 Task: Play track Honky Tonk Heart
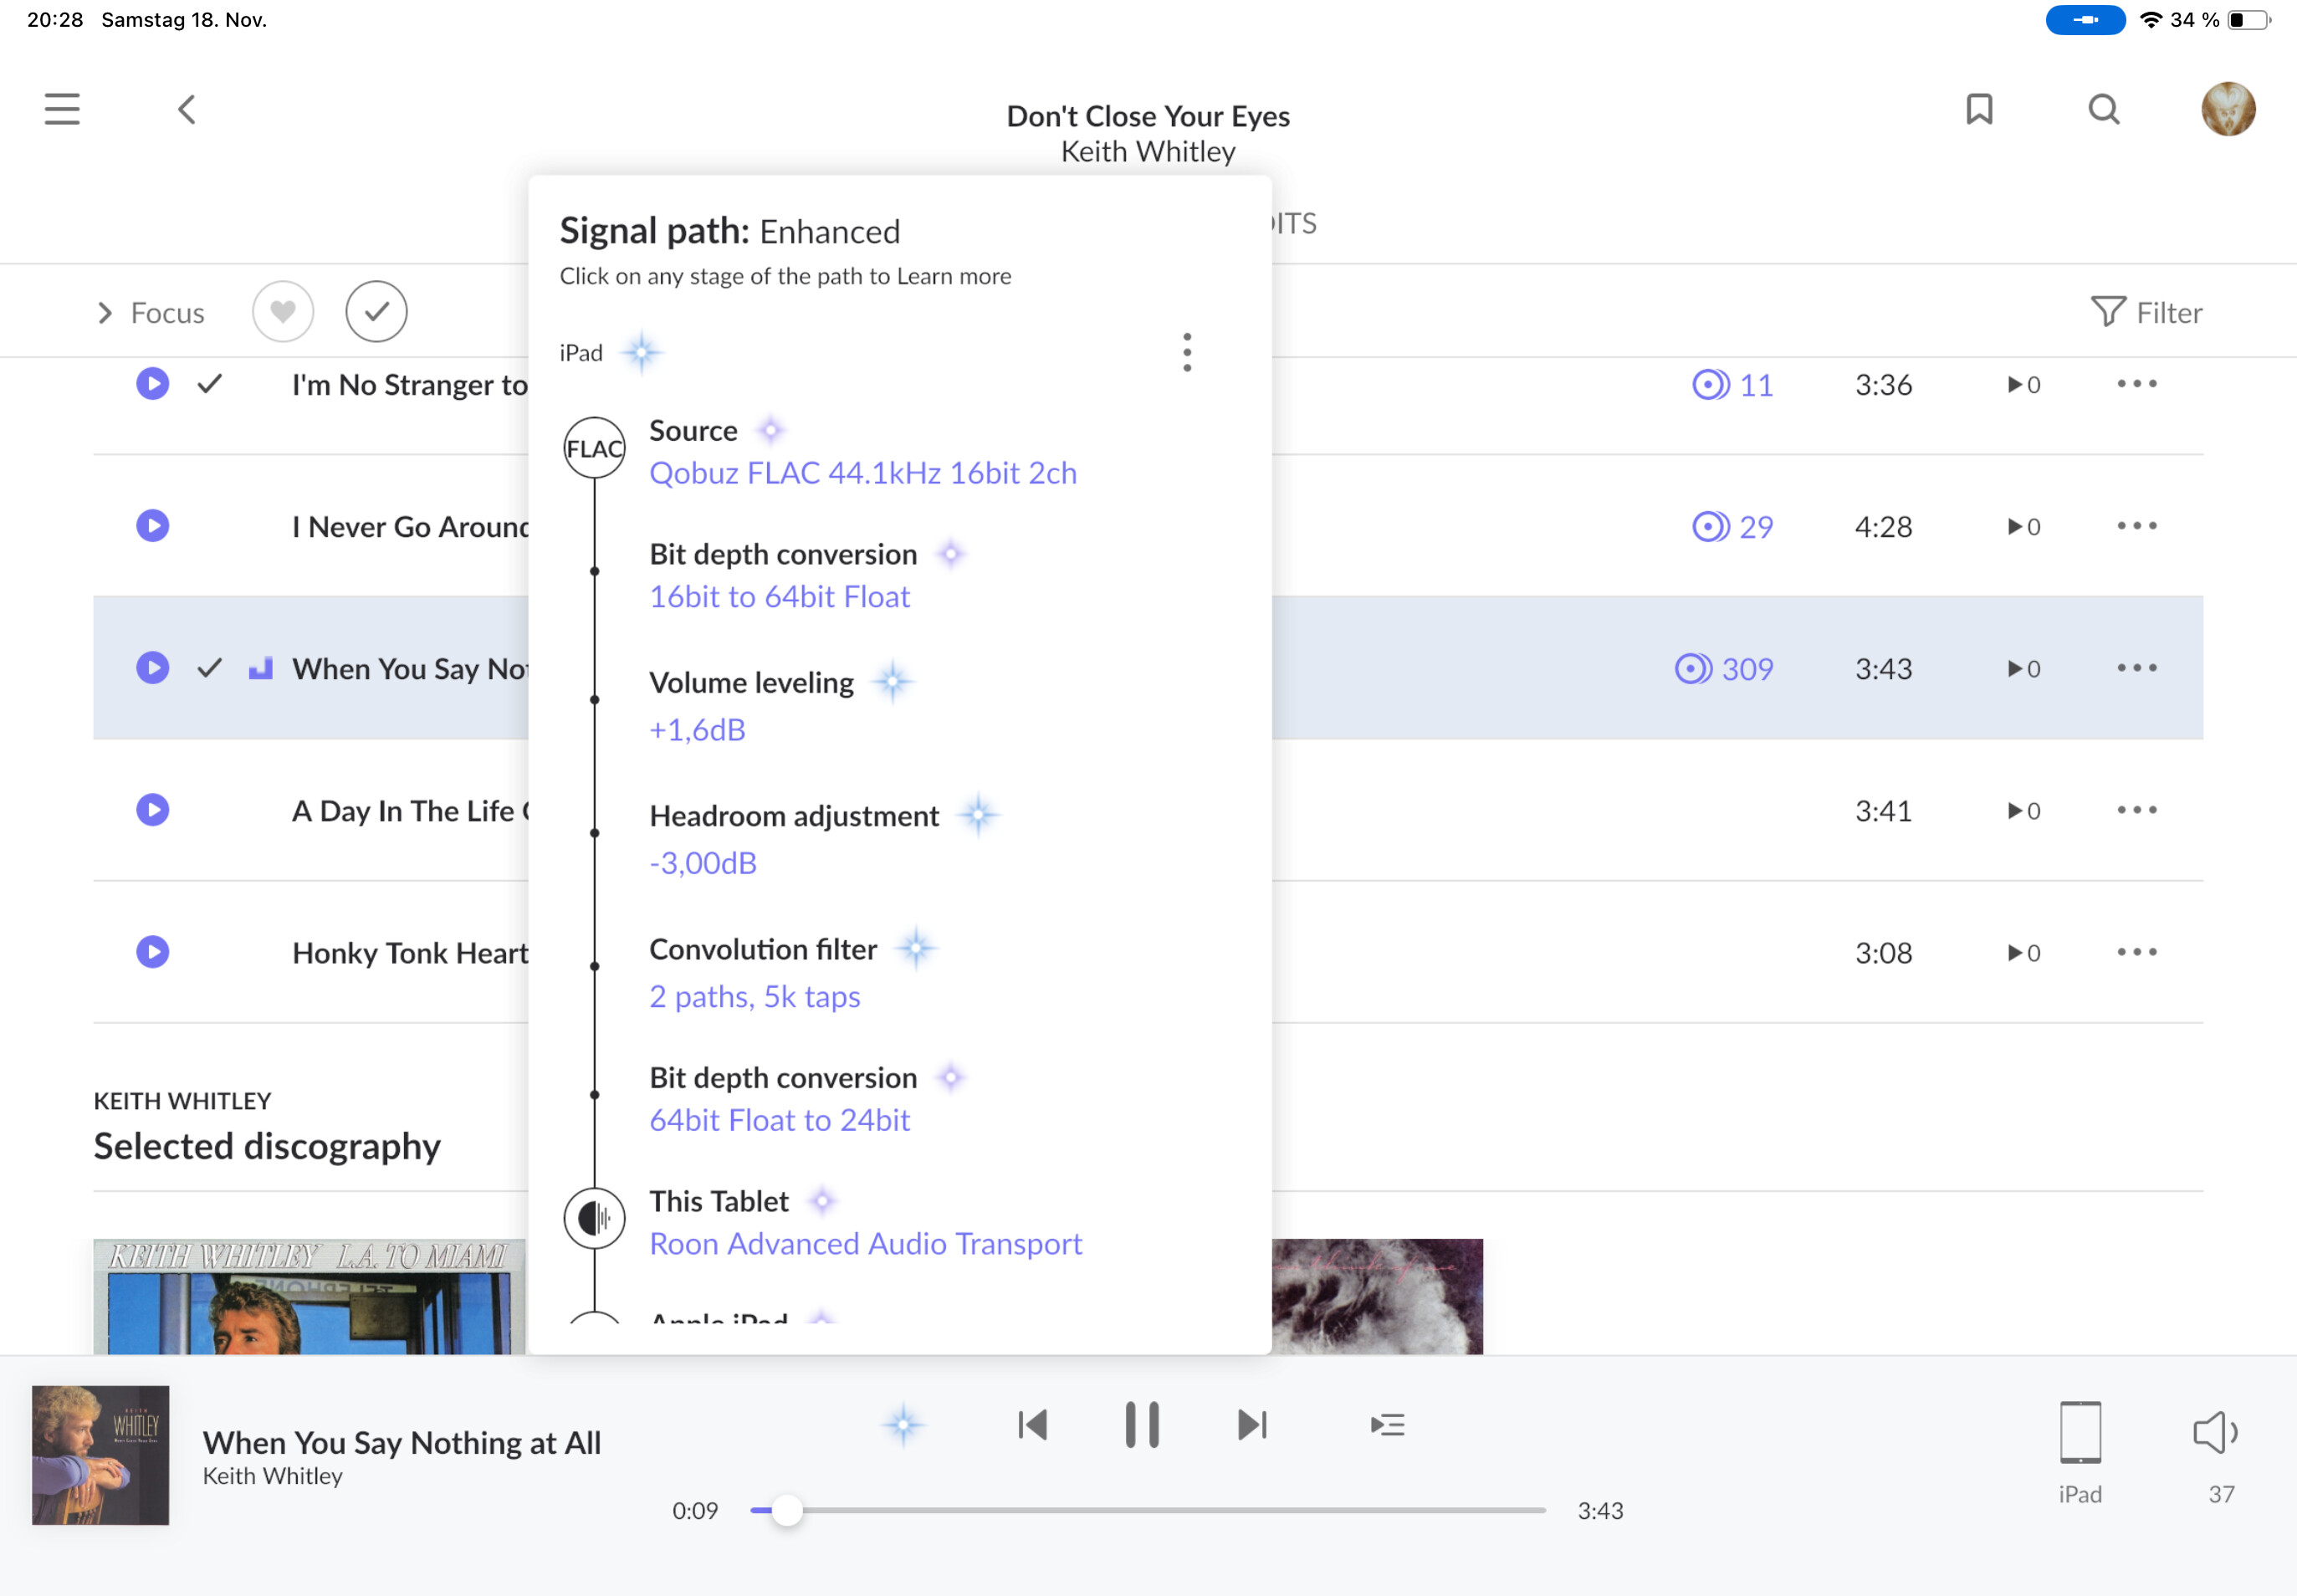152,952
